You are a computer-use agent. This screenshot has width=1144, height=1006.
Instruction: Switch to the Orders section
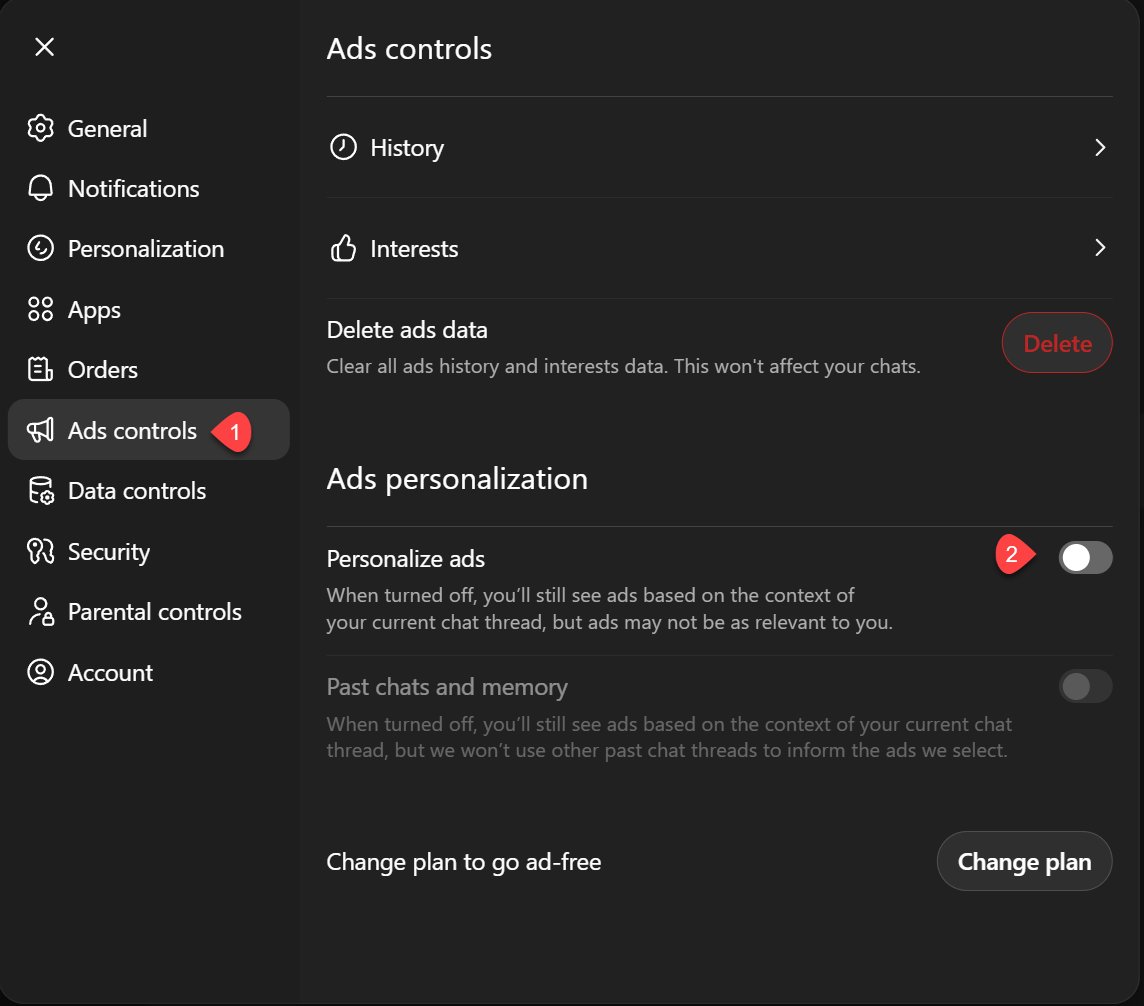tap(149, 369)
